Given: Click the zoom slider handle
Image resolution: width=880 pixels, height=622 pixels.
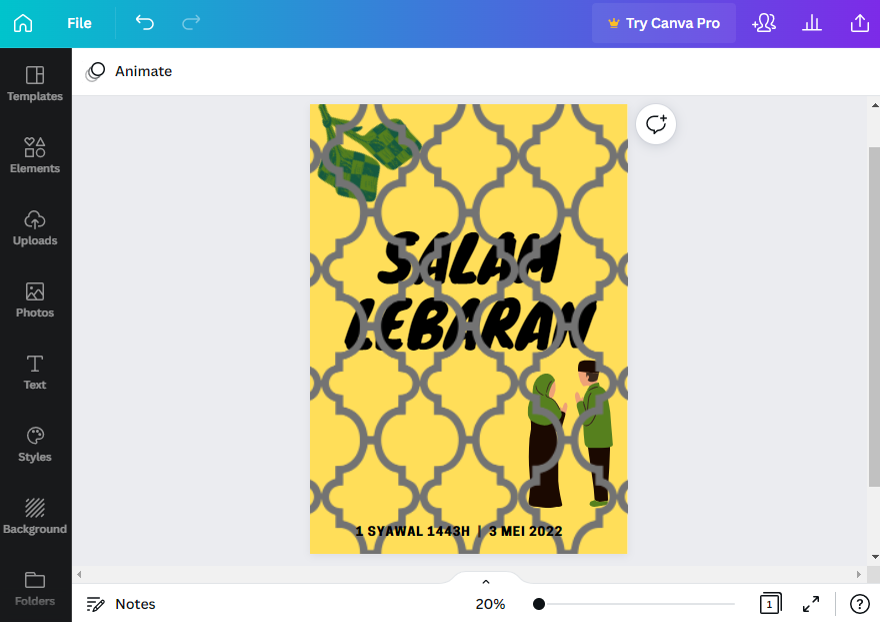Looking at the screenshot, I should pos(539,604).
